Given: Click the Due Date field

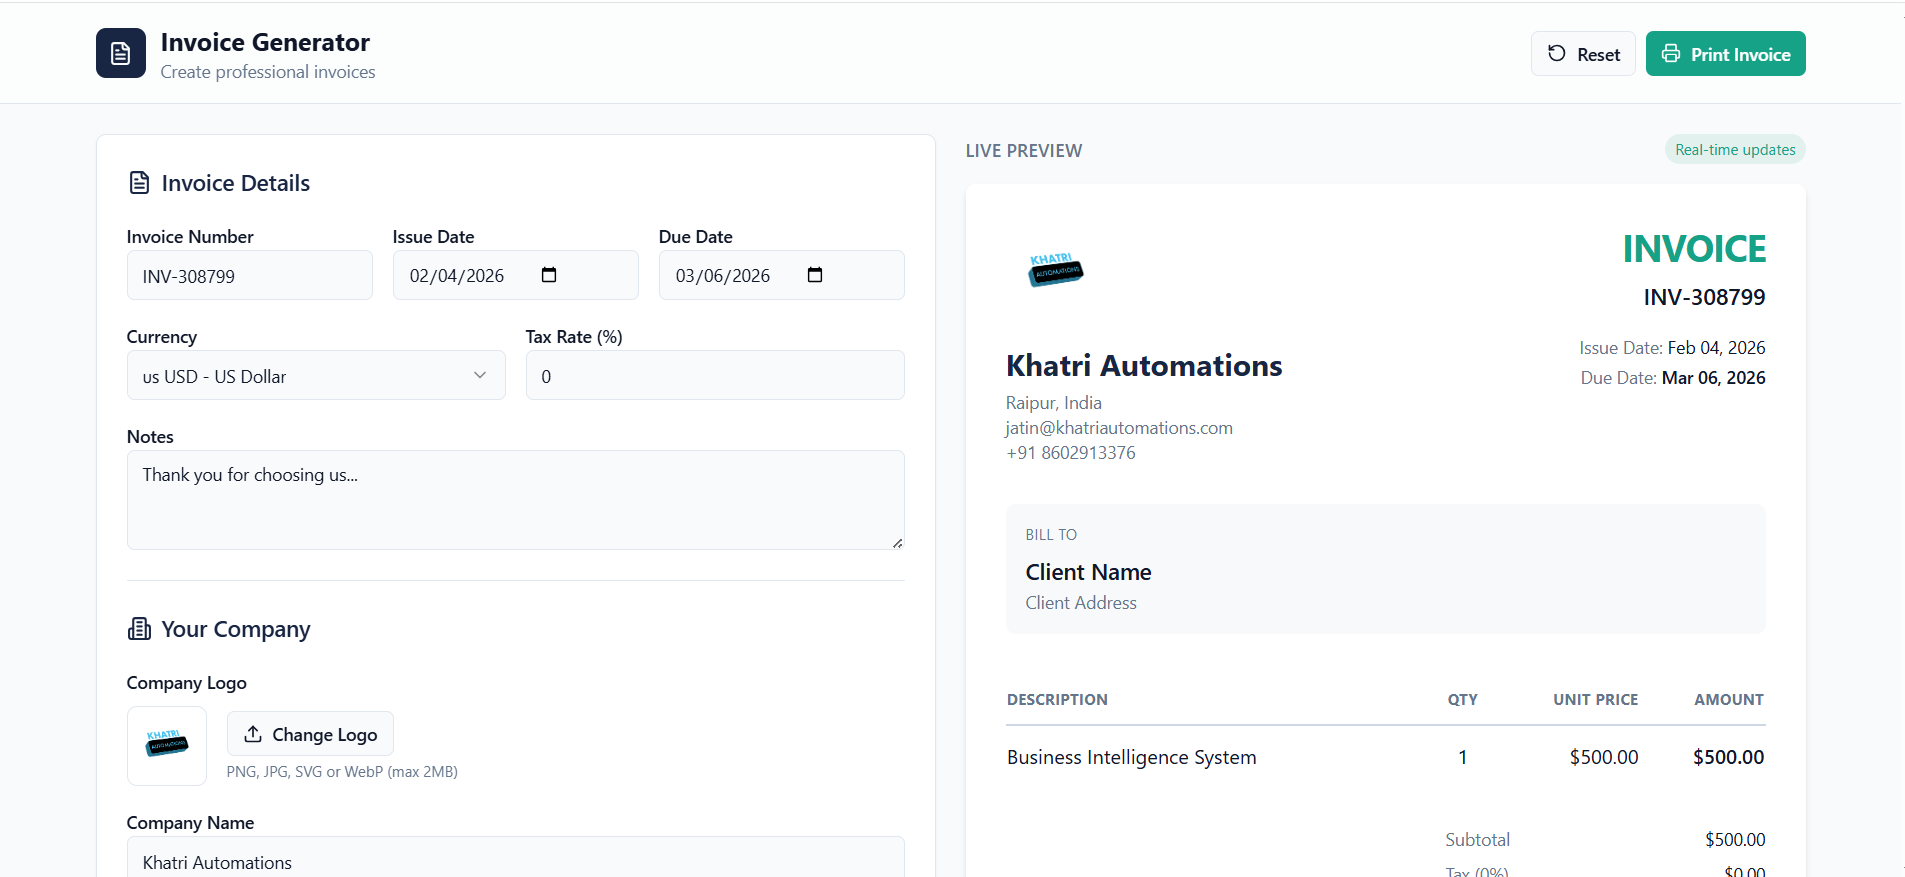Looking at the screenshot, I should pyautogui.click(x=782, y=276).
